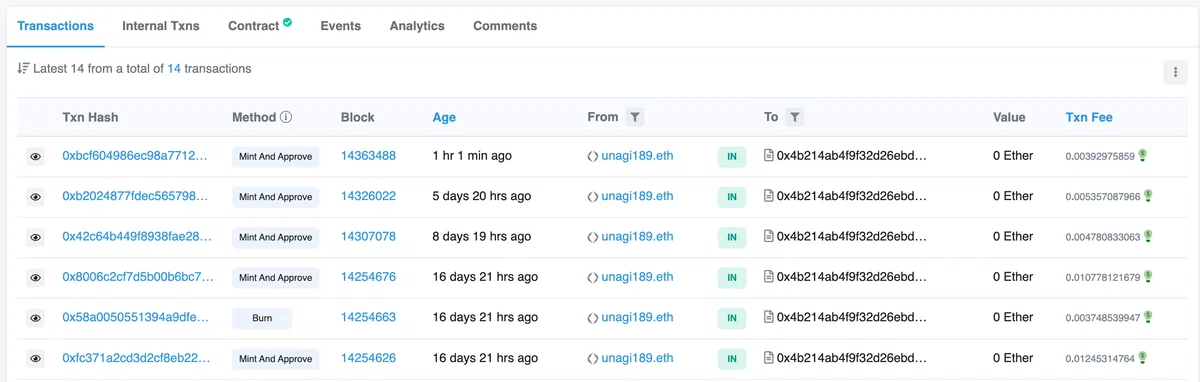
Task: Open transaction hash 0x58a0050551394a9dfe
Action: point(137,317)
